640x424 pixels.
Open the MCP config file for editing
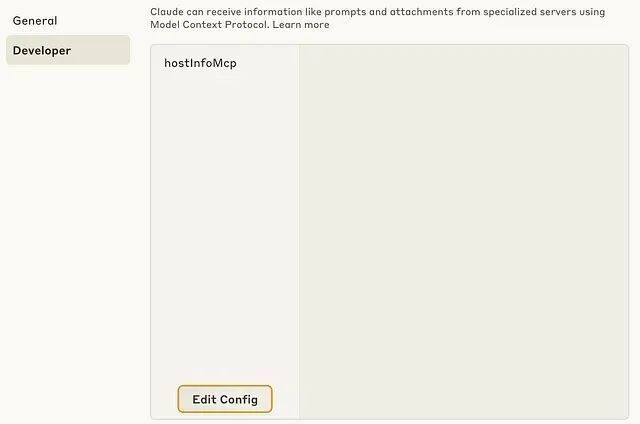[x=225, y=399]
